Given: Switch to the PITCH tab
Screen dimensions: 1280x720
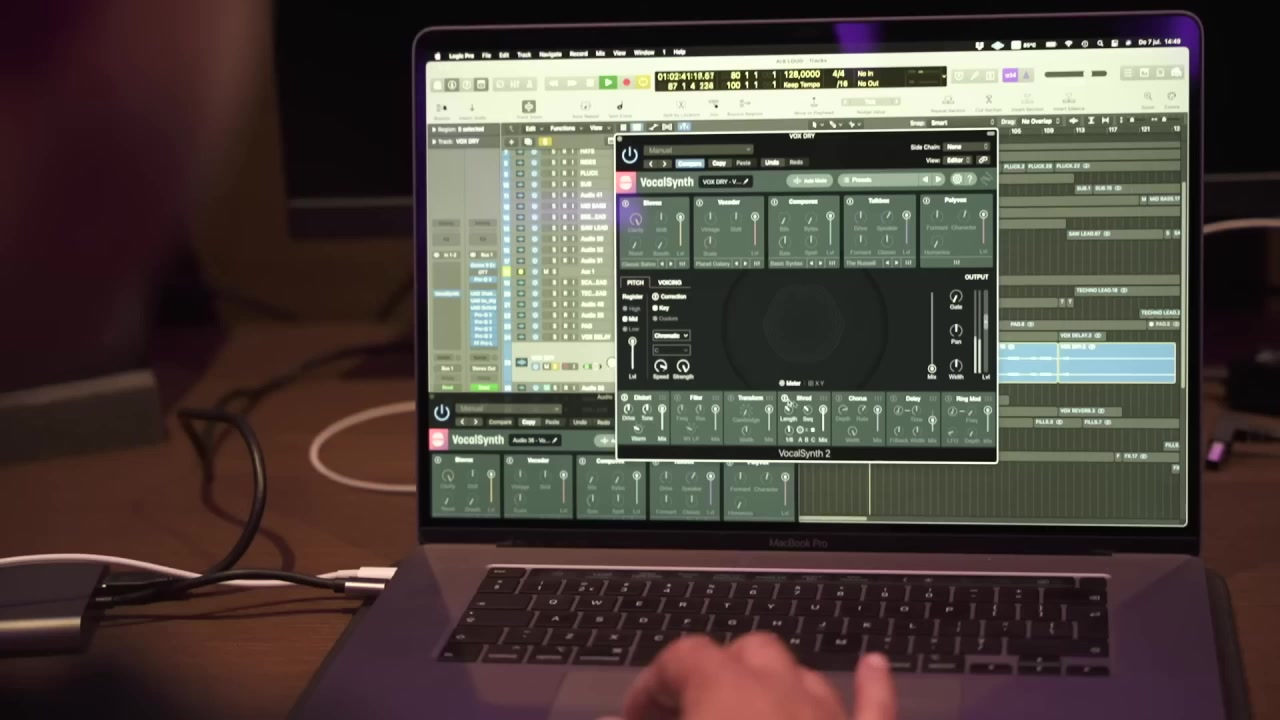Looking at the screenshot, I should pyautogui.click(x=635, y=282).
